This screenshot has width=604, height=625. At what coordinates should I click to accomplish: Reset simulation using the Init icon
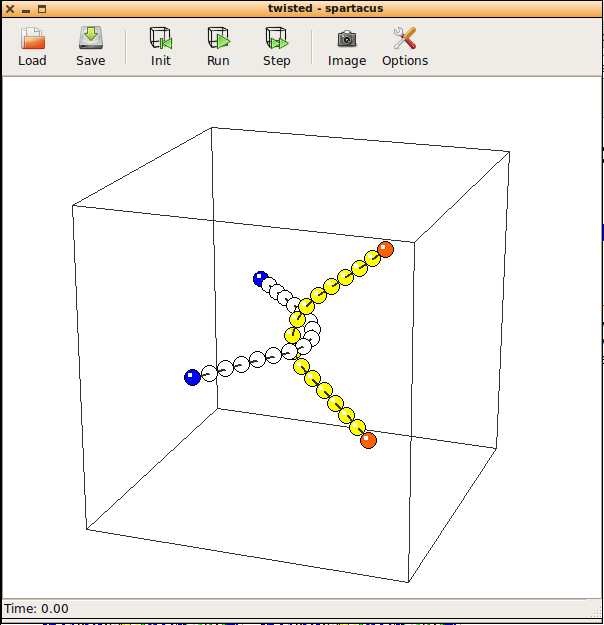click(161, 38)
